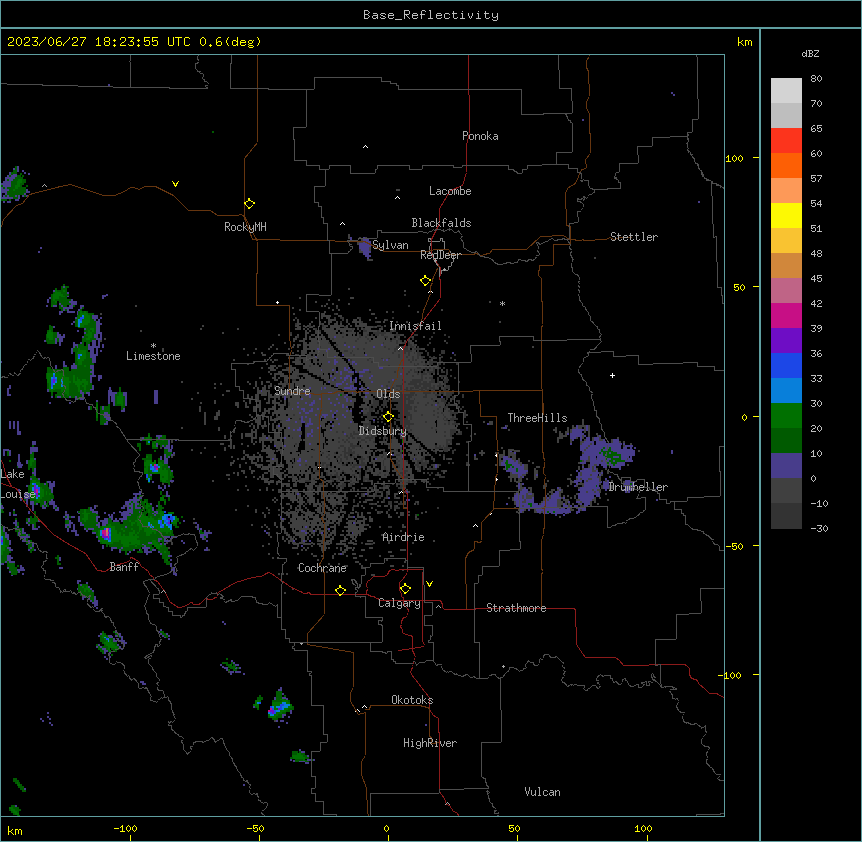Select the 51 dBZ yellow color swatch

click(x=786, y=215)
